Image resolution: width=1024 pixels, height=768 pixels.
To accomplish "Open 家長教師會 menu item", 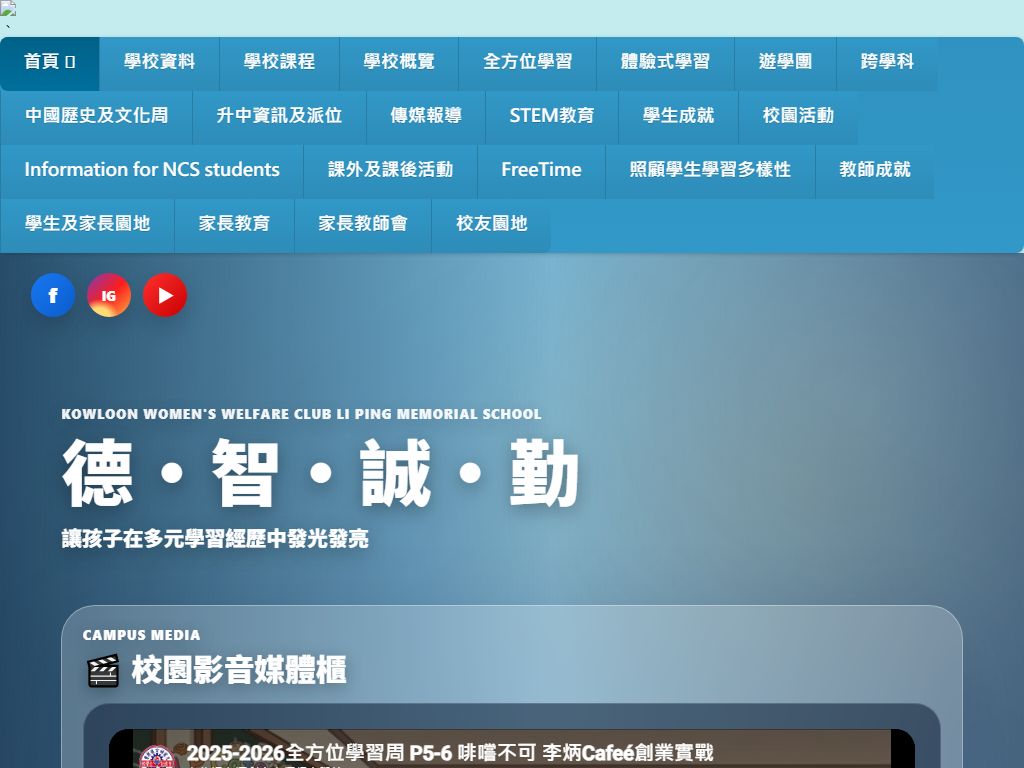I will pyautogui.click(x=363, y=225).
